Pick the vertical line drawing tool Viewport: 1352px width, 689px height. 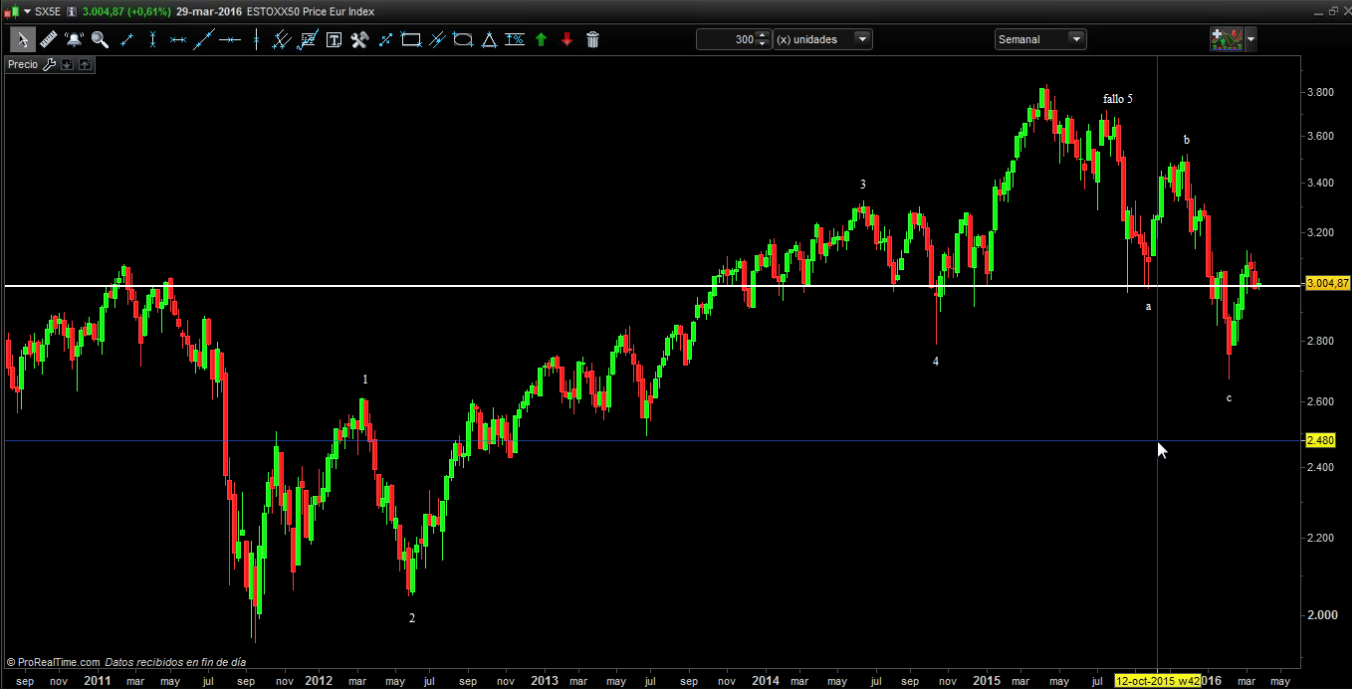pos(256,39)
